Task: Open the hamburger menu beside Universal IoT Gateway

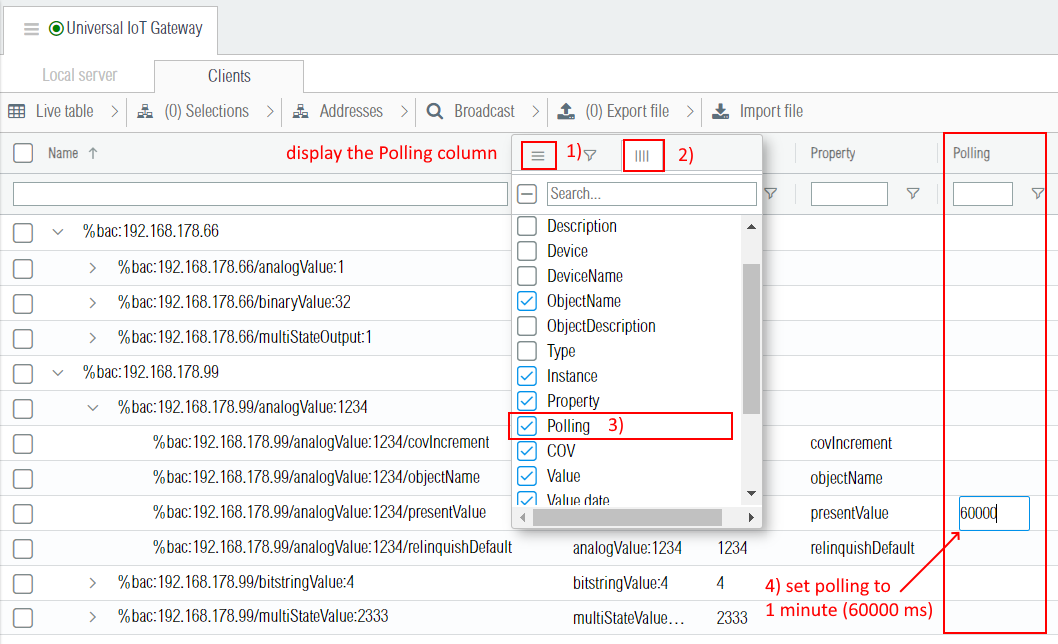Action: (x=31, y=29)
